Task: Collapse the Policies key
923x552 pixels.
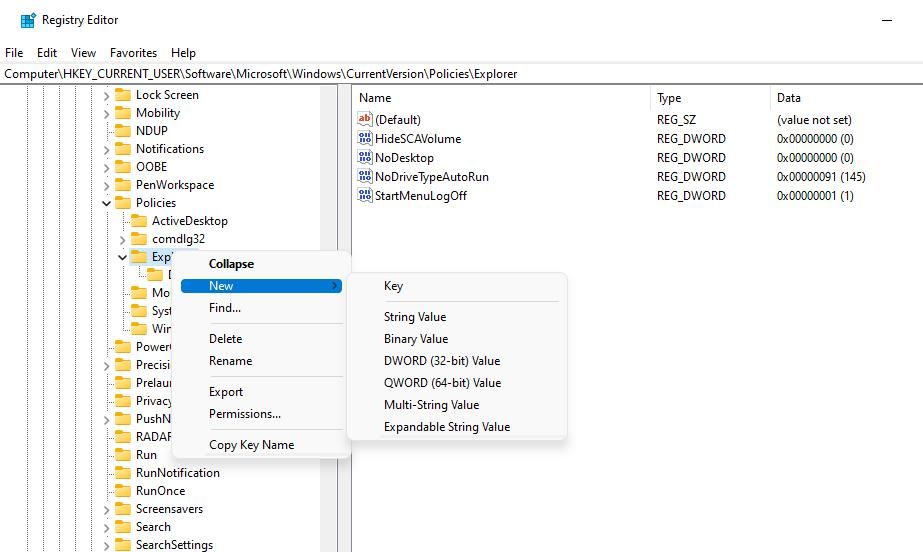Action: point(107,203)
